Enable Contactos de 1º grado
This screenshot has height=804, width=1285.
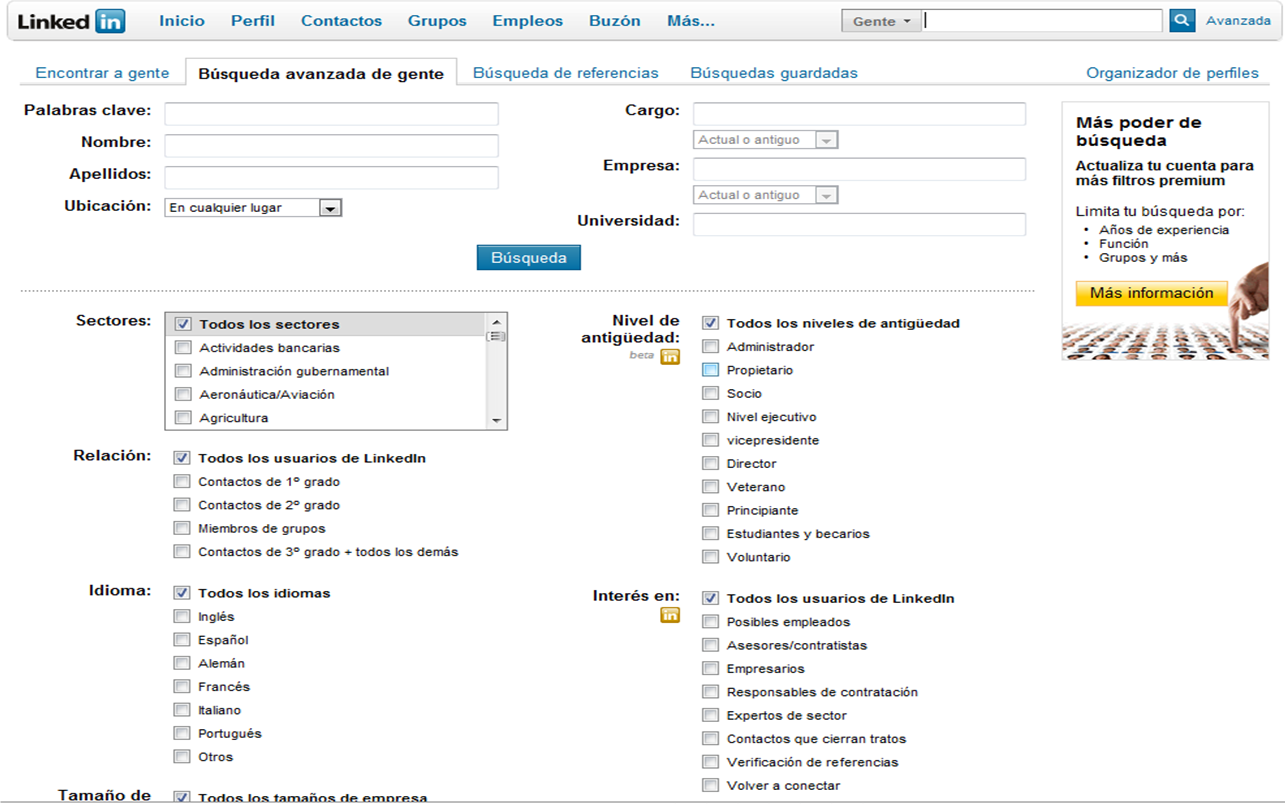182,482
